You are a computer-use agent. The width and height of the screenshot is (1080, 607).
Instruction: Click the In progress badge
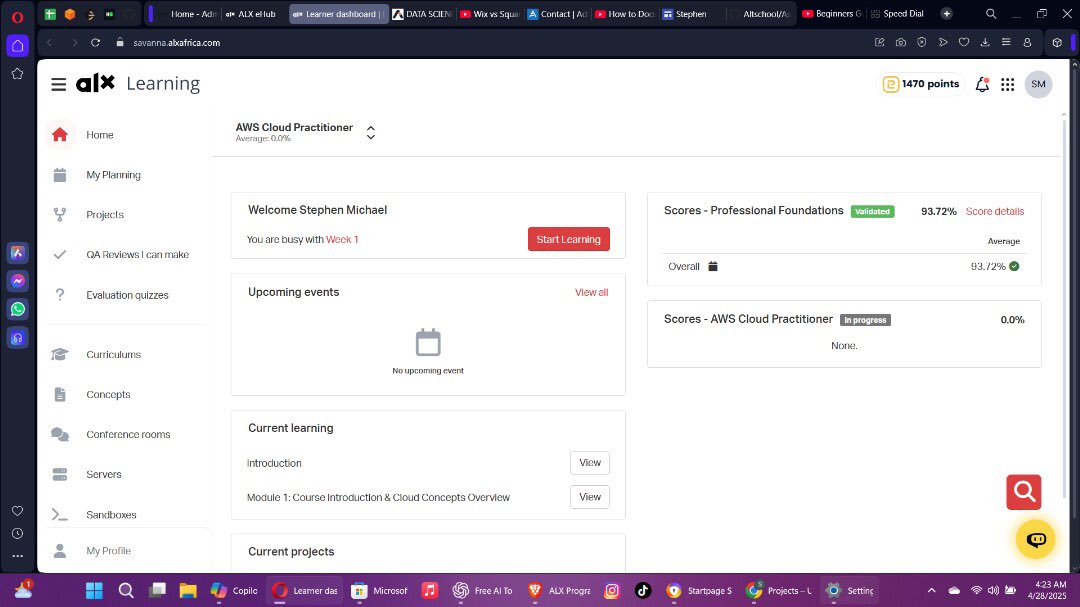coord(865,320)
